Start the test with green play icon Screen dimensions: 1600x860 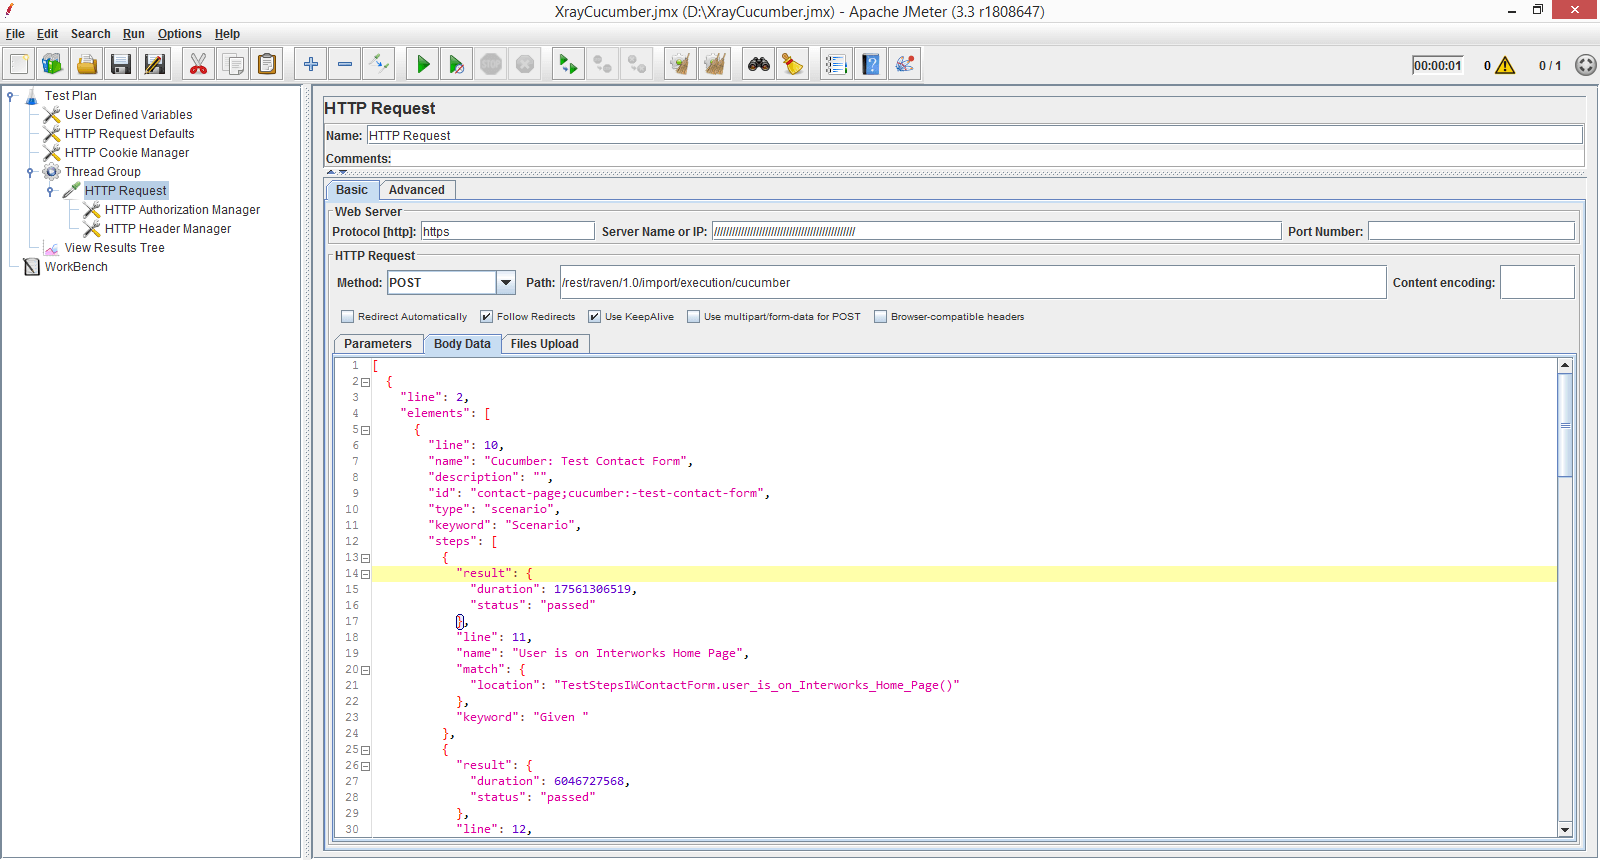coord(423,64)
